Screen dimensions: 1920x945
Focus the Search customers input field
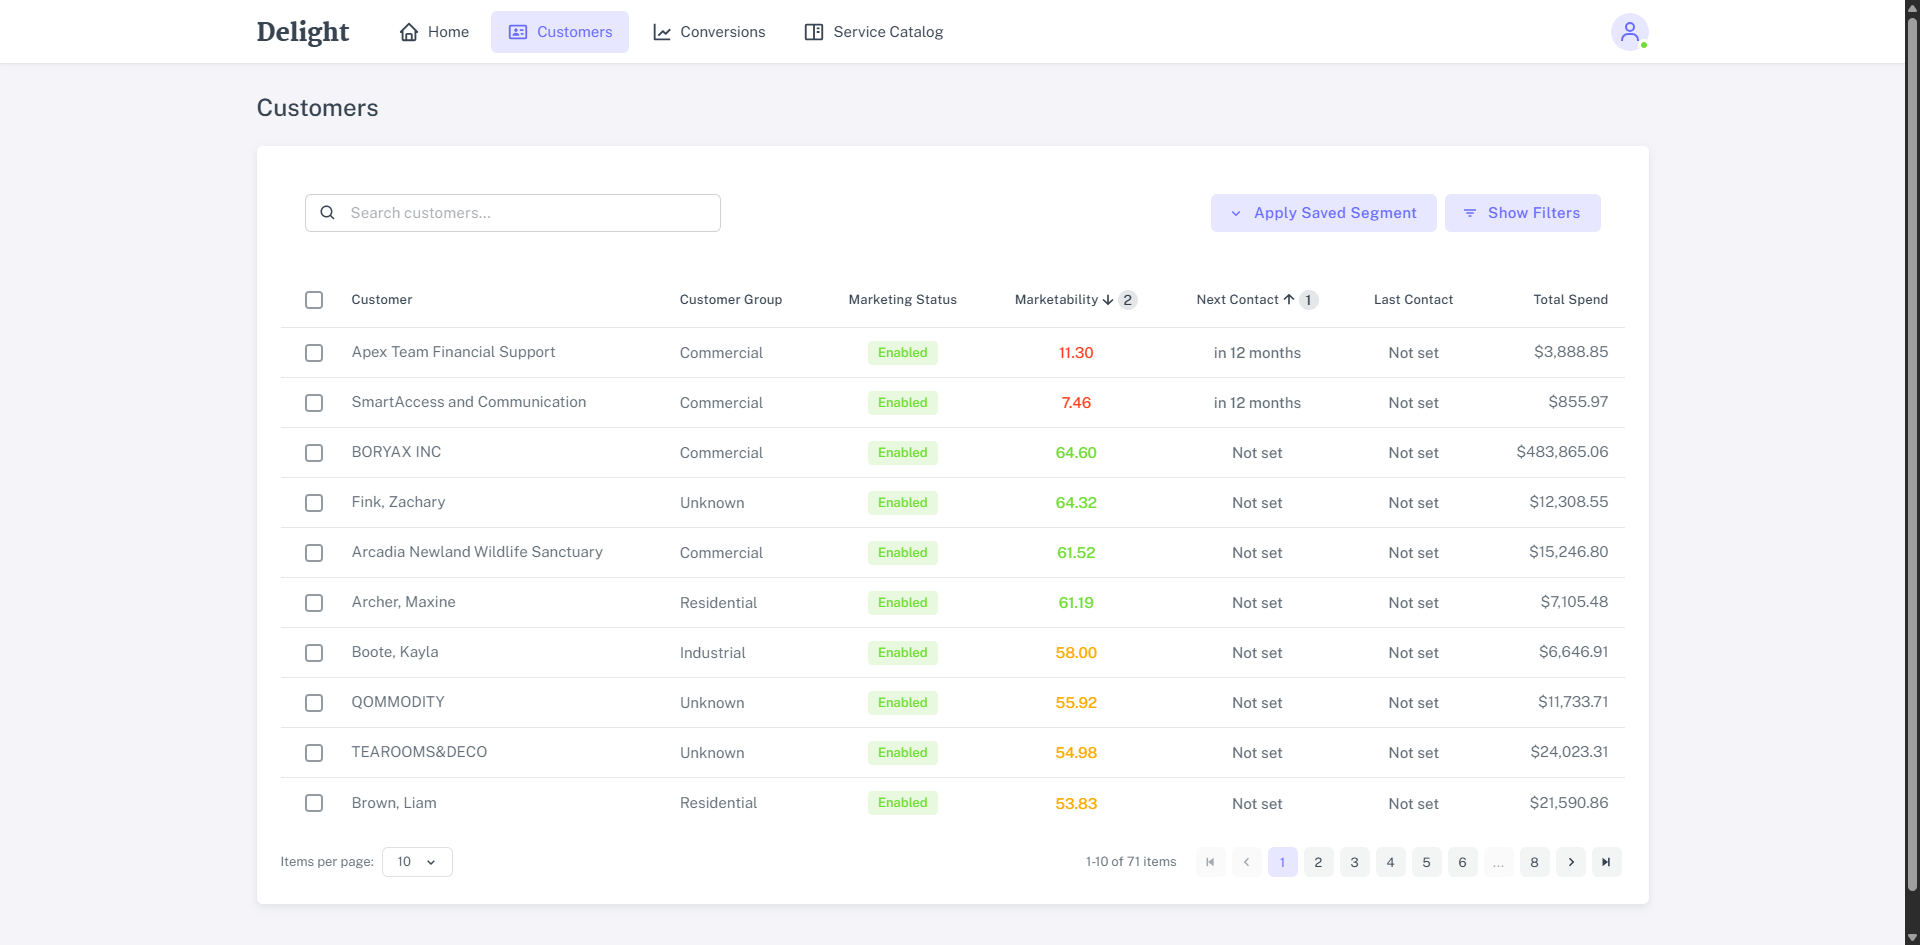[x=528, y=213]
